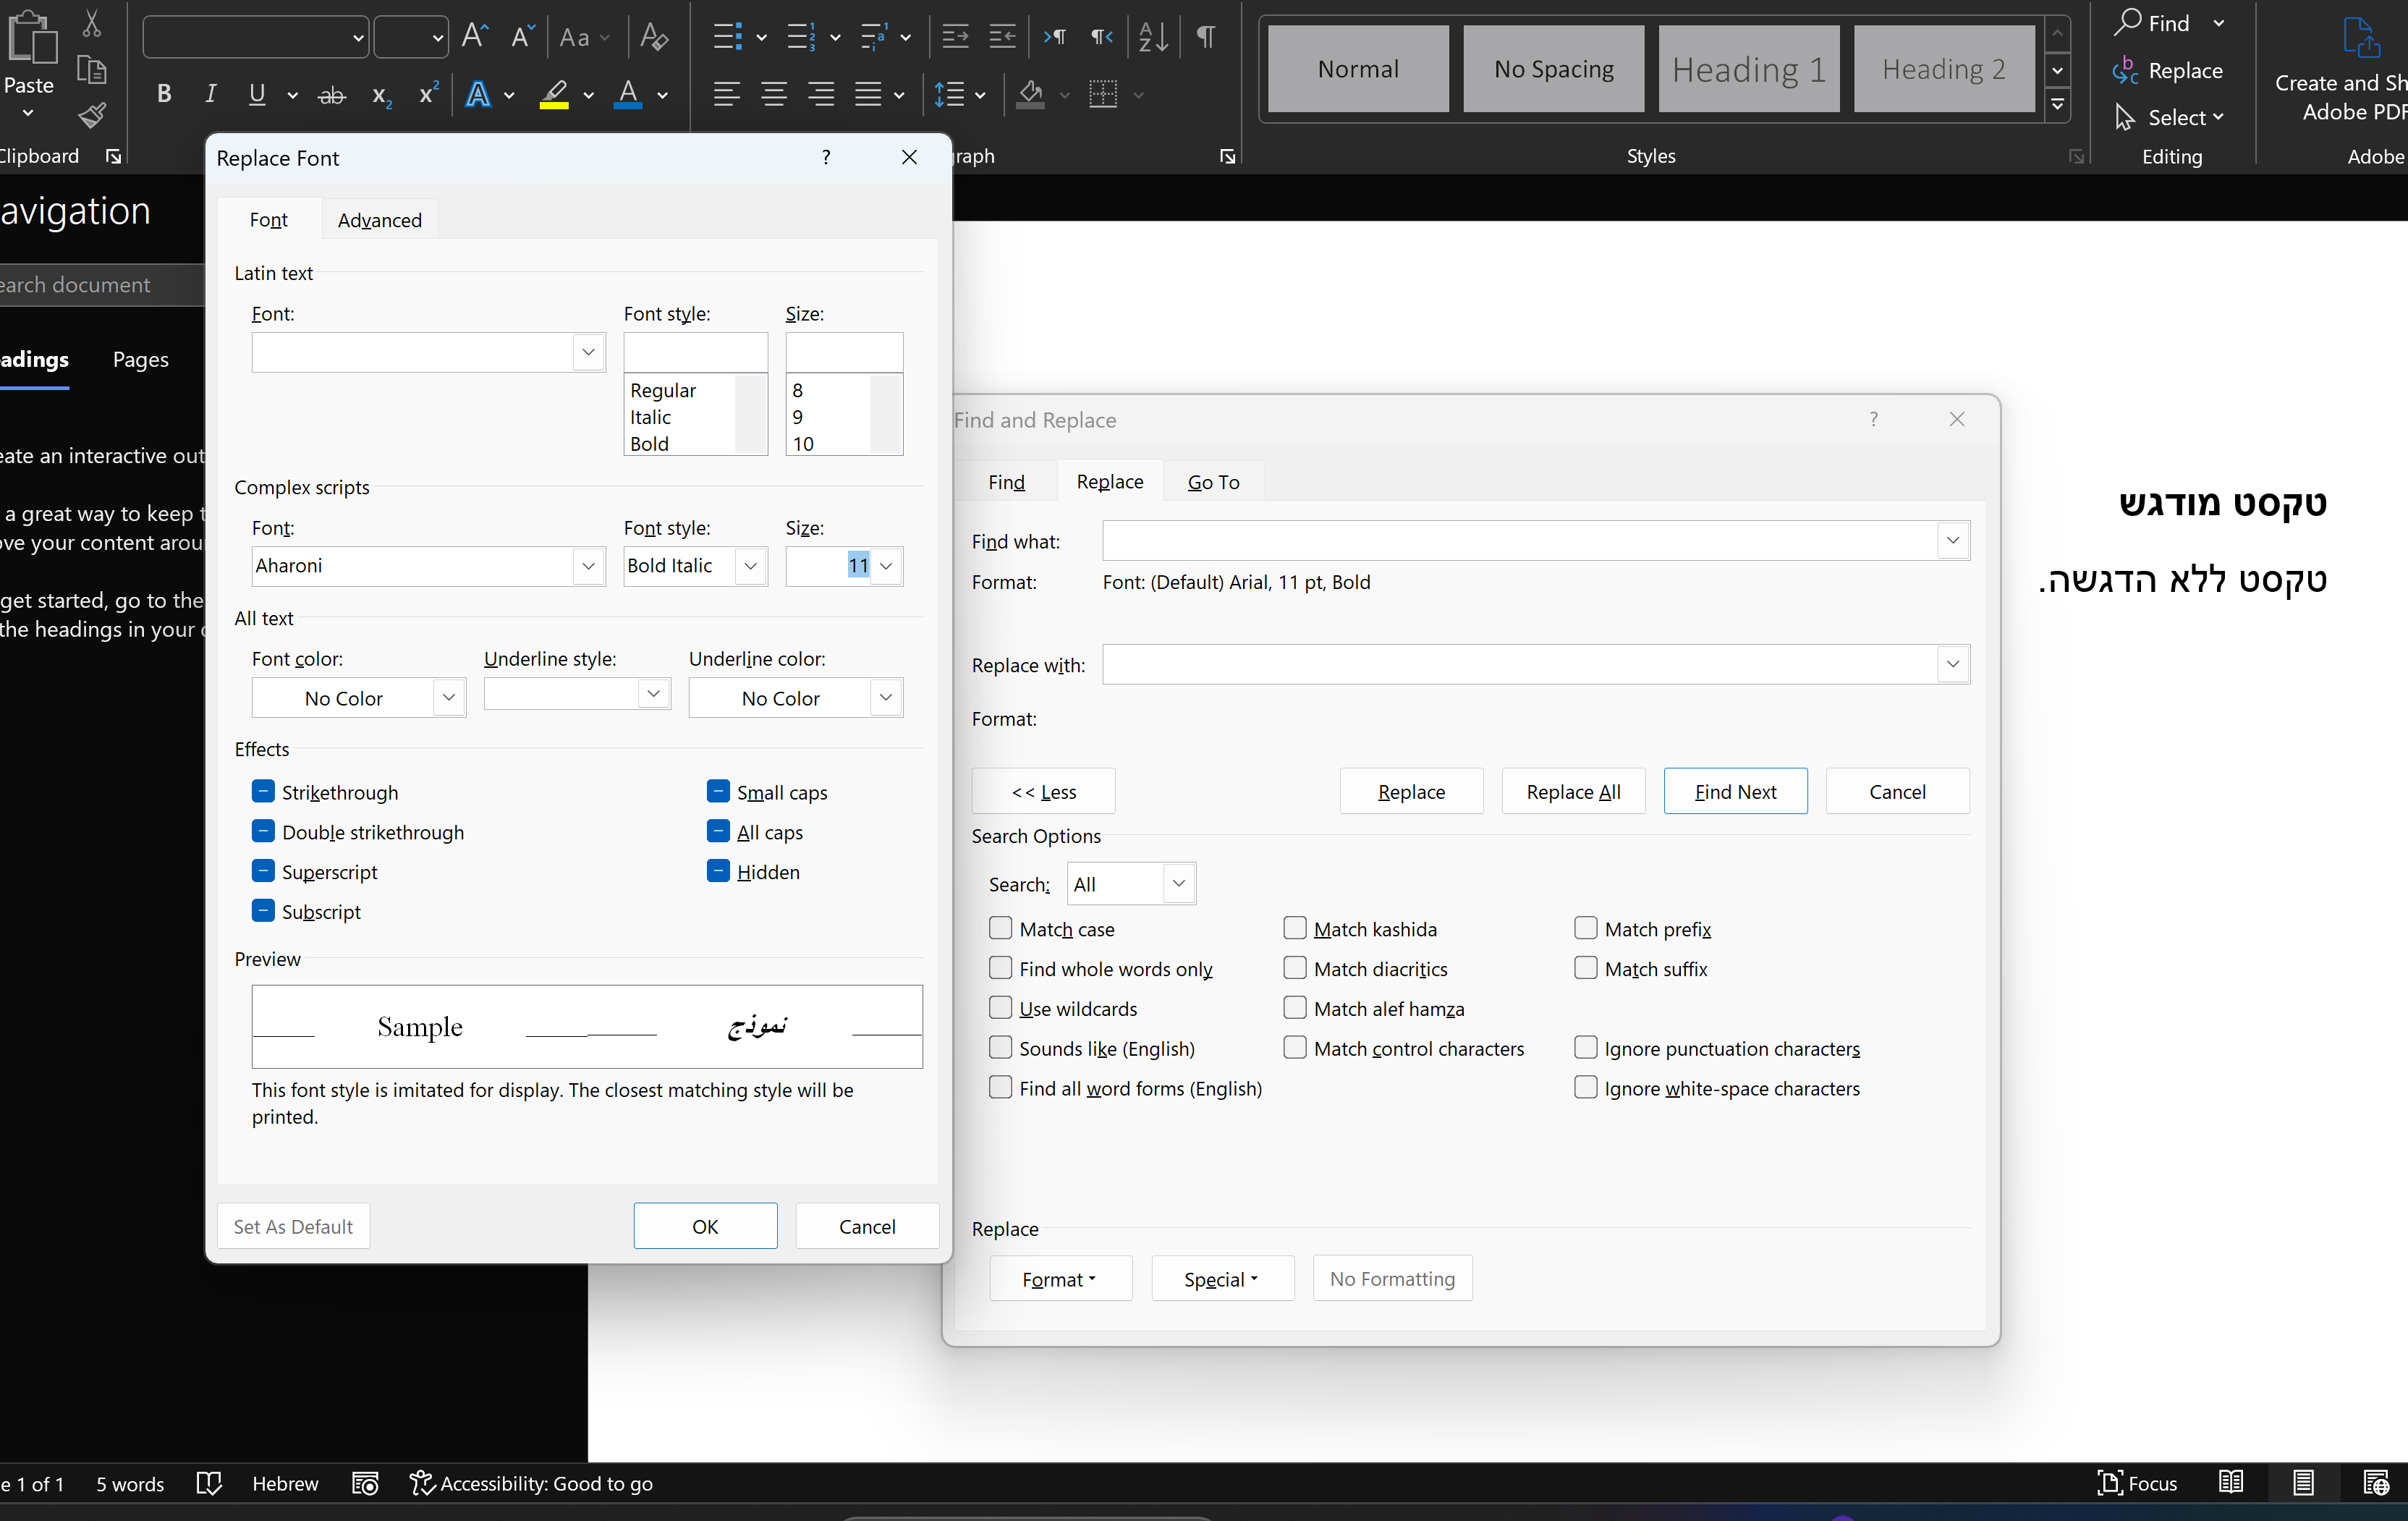Increase paragraph indent
This screenshot has height=1521, width=2408.
(1002, 37)
